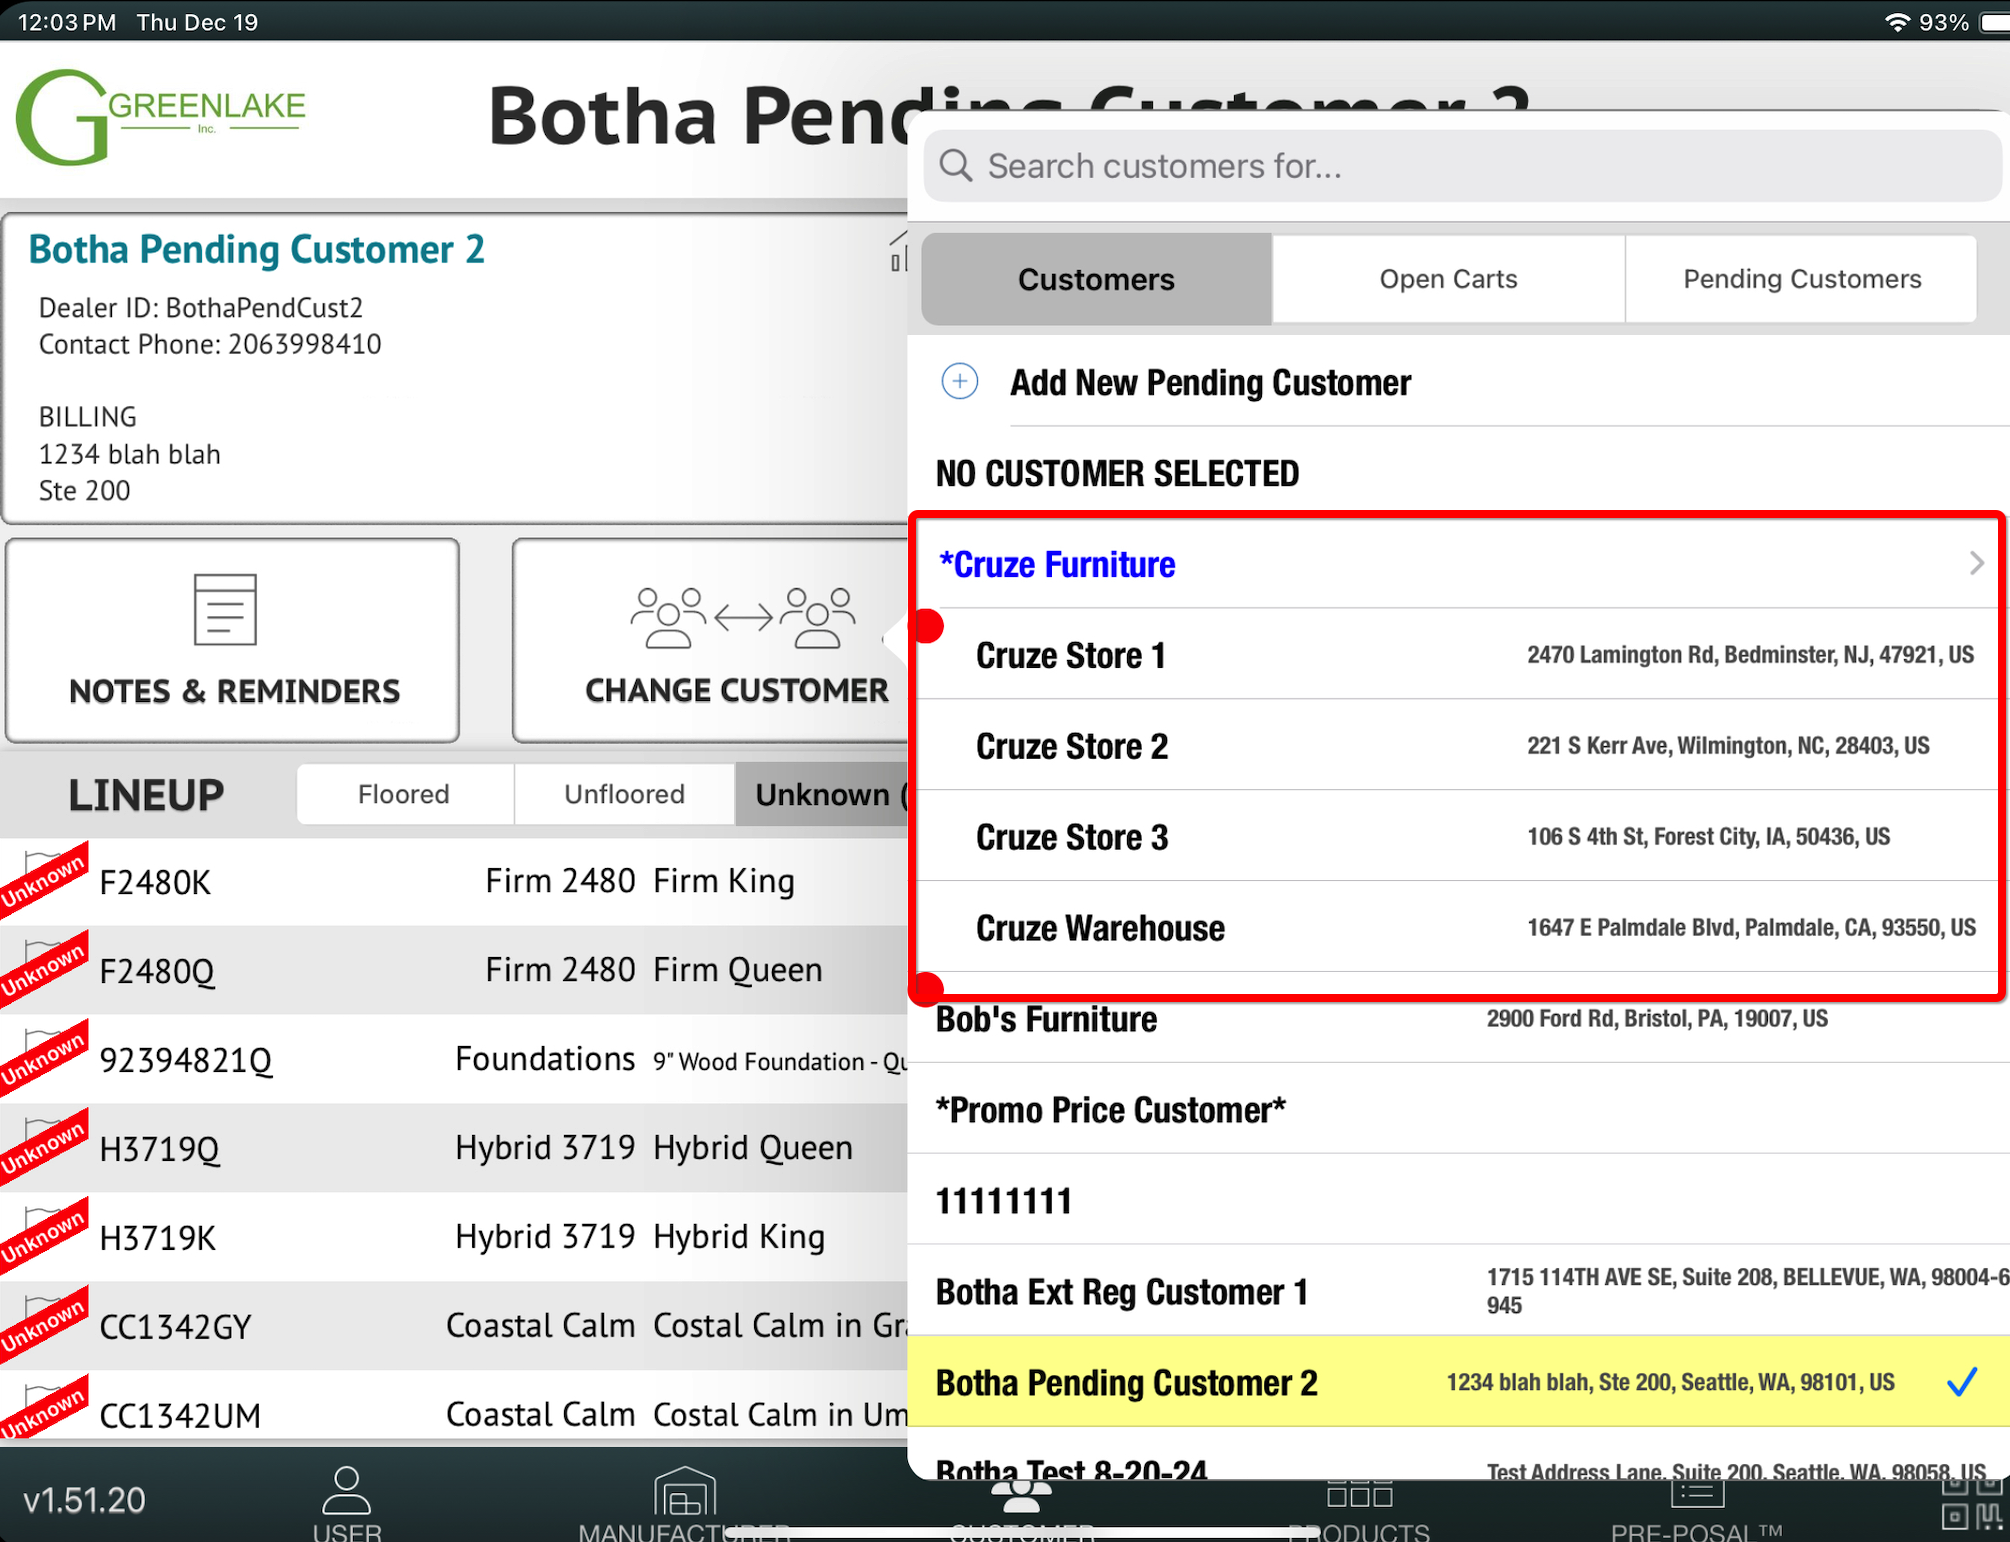Select the Unfloored lineup filter

pyautogui.click(x=624, y=795)
